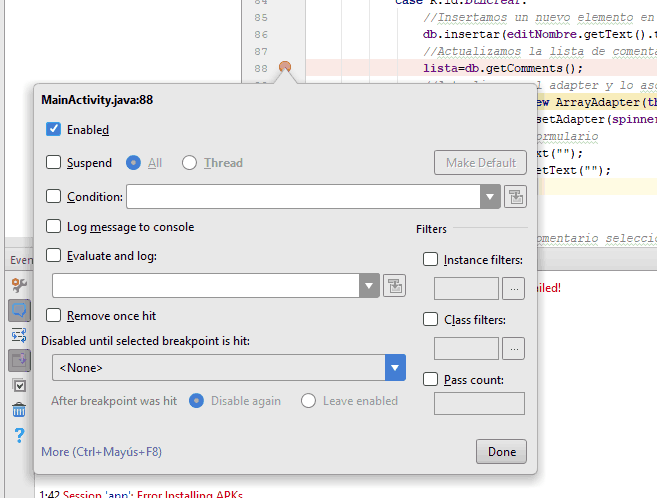Click the db.insertar code line
Viewport: 657px width, 498px height.
pos(540,34)
